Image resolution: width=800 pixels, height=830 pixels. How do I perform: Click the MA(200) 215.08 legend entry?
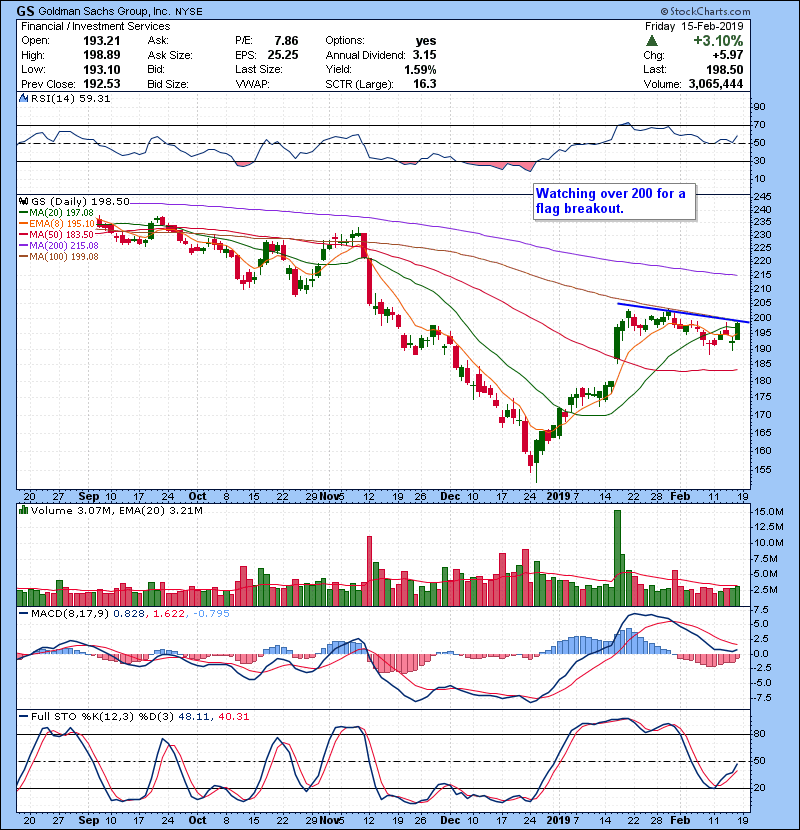(59, 246)
